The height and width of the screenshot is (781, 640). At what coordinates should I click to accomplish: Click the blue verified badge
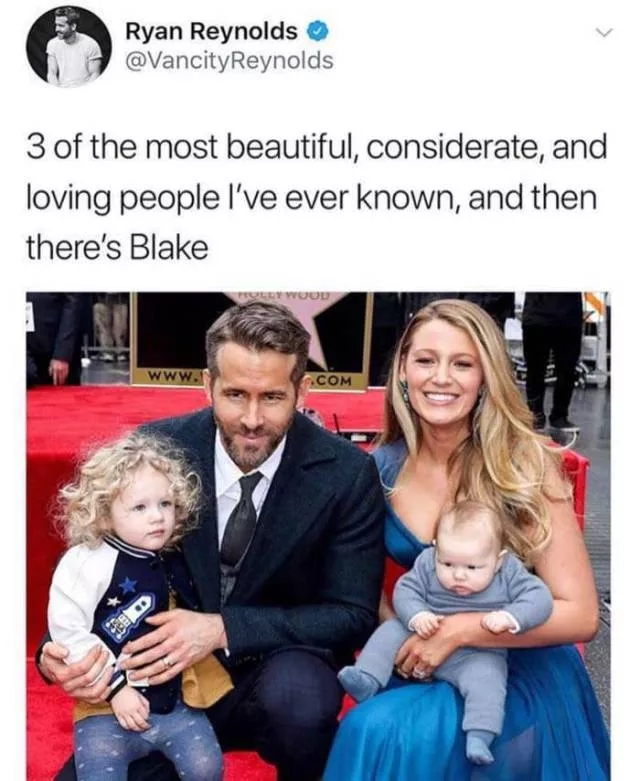(318, 32)
